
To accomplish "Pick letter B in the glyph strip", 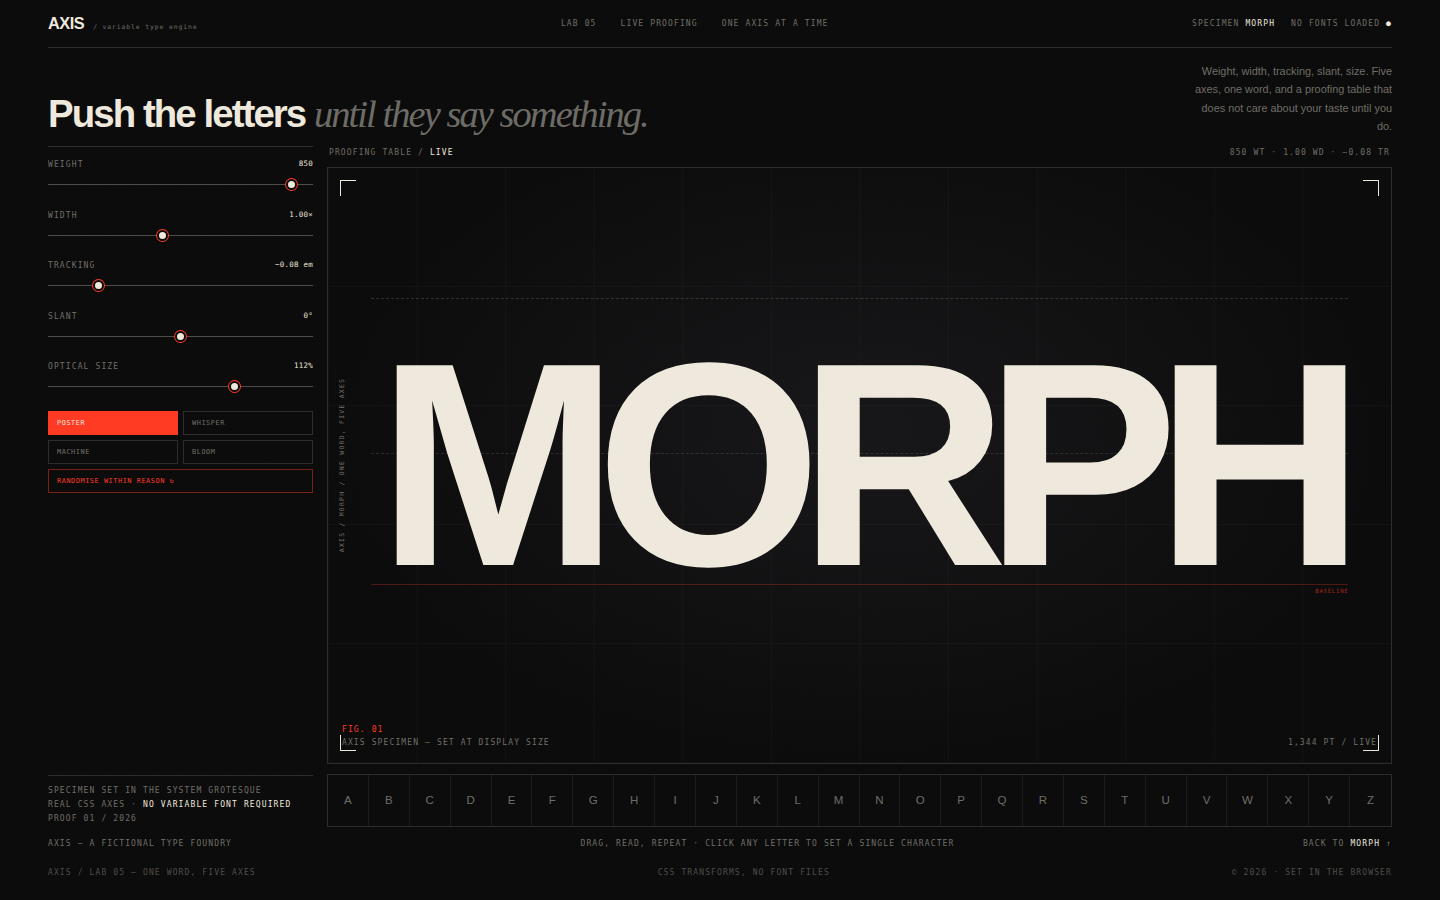I will [x=389, y=800].
